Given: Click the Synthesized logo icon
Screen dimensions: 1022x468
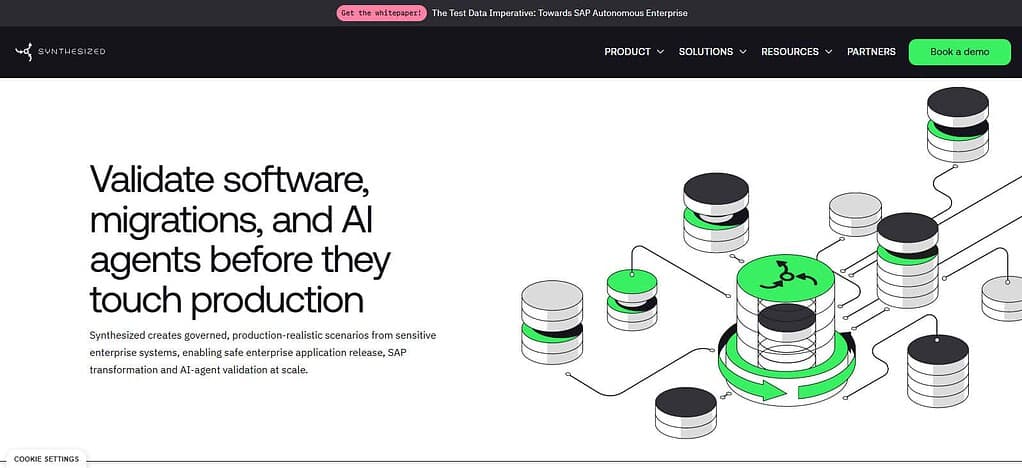Looking at the screenshot, I should click(x=23, y=51).
